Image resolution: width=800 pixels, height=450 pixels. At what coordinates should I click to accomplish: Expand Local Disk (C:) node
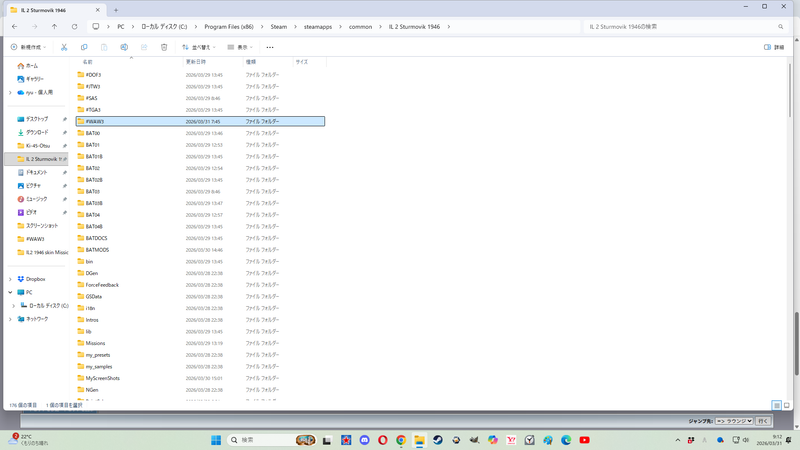14,306
